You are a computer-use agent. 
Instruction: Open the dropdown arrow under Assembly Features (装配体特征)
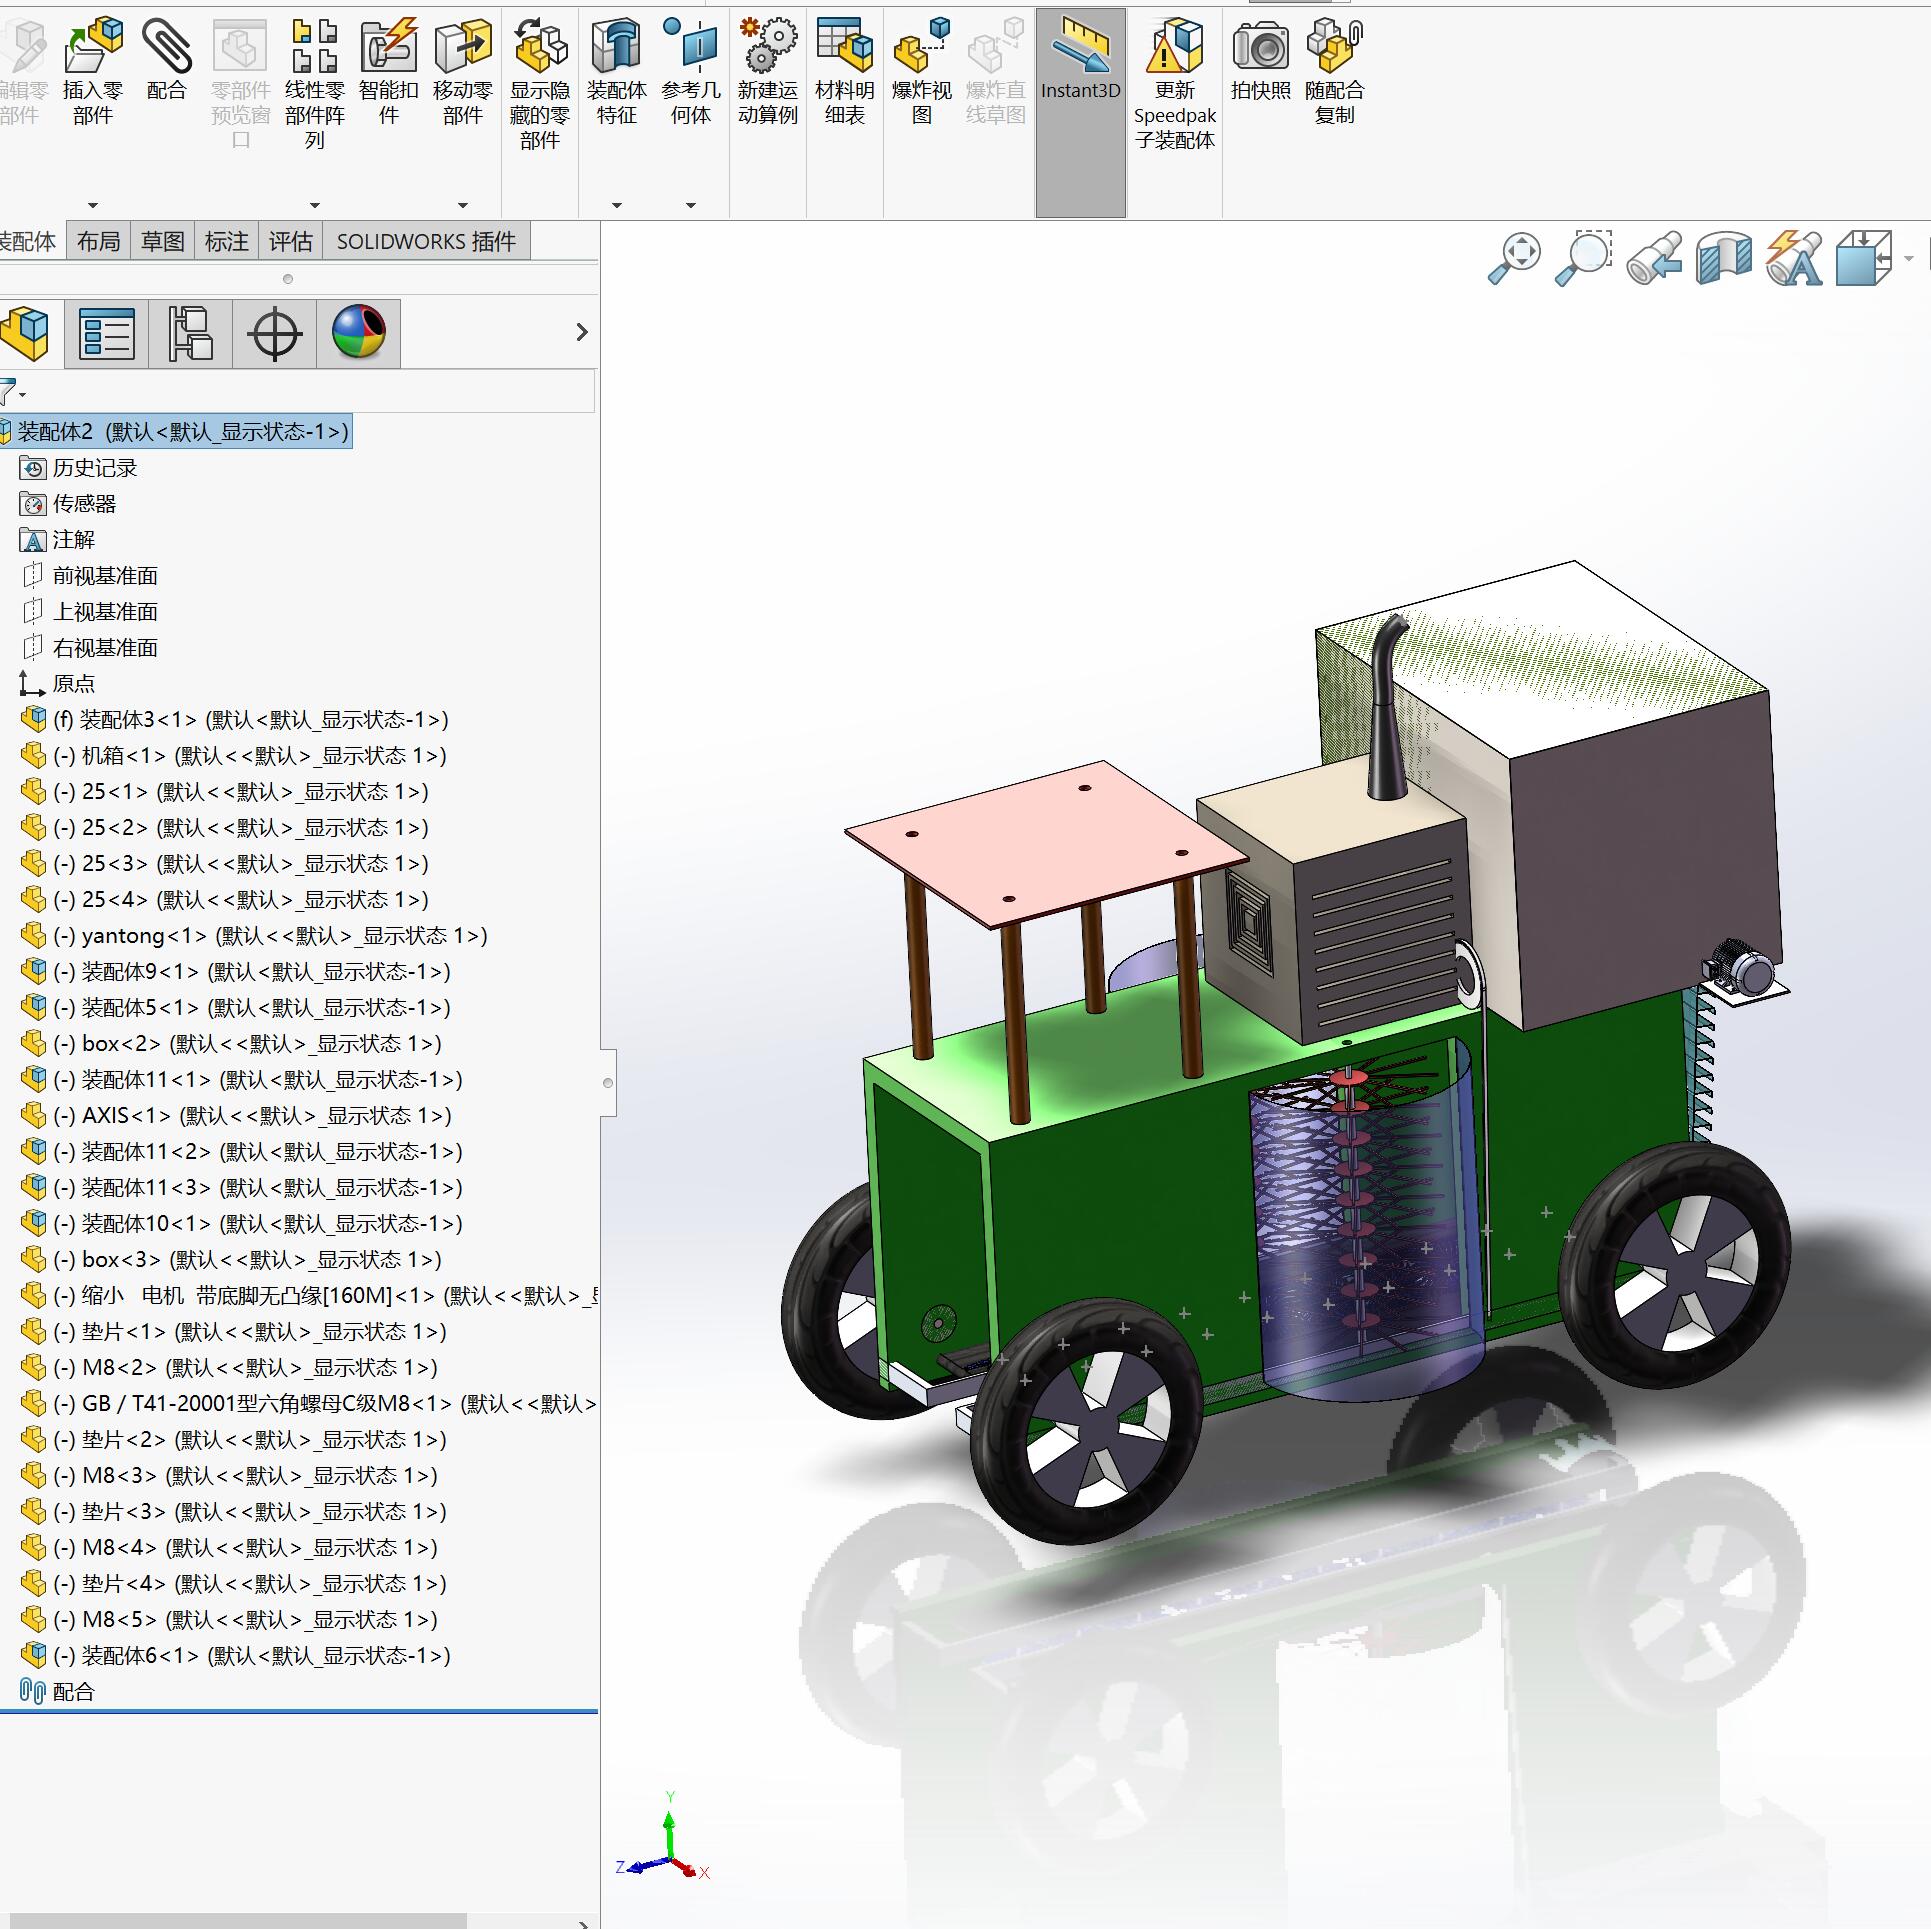click(617, 205)
